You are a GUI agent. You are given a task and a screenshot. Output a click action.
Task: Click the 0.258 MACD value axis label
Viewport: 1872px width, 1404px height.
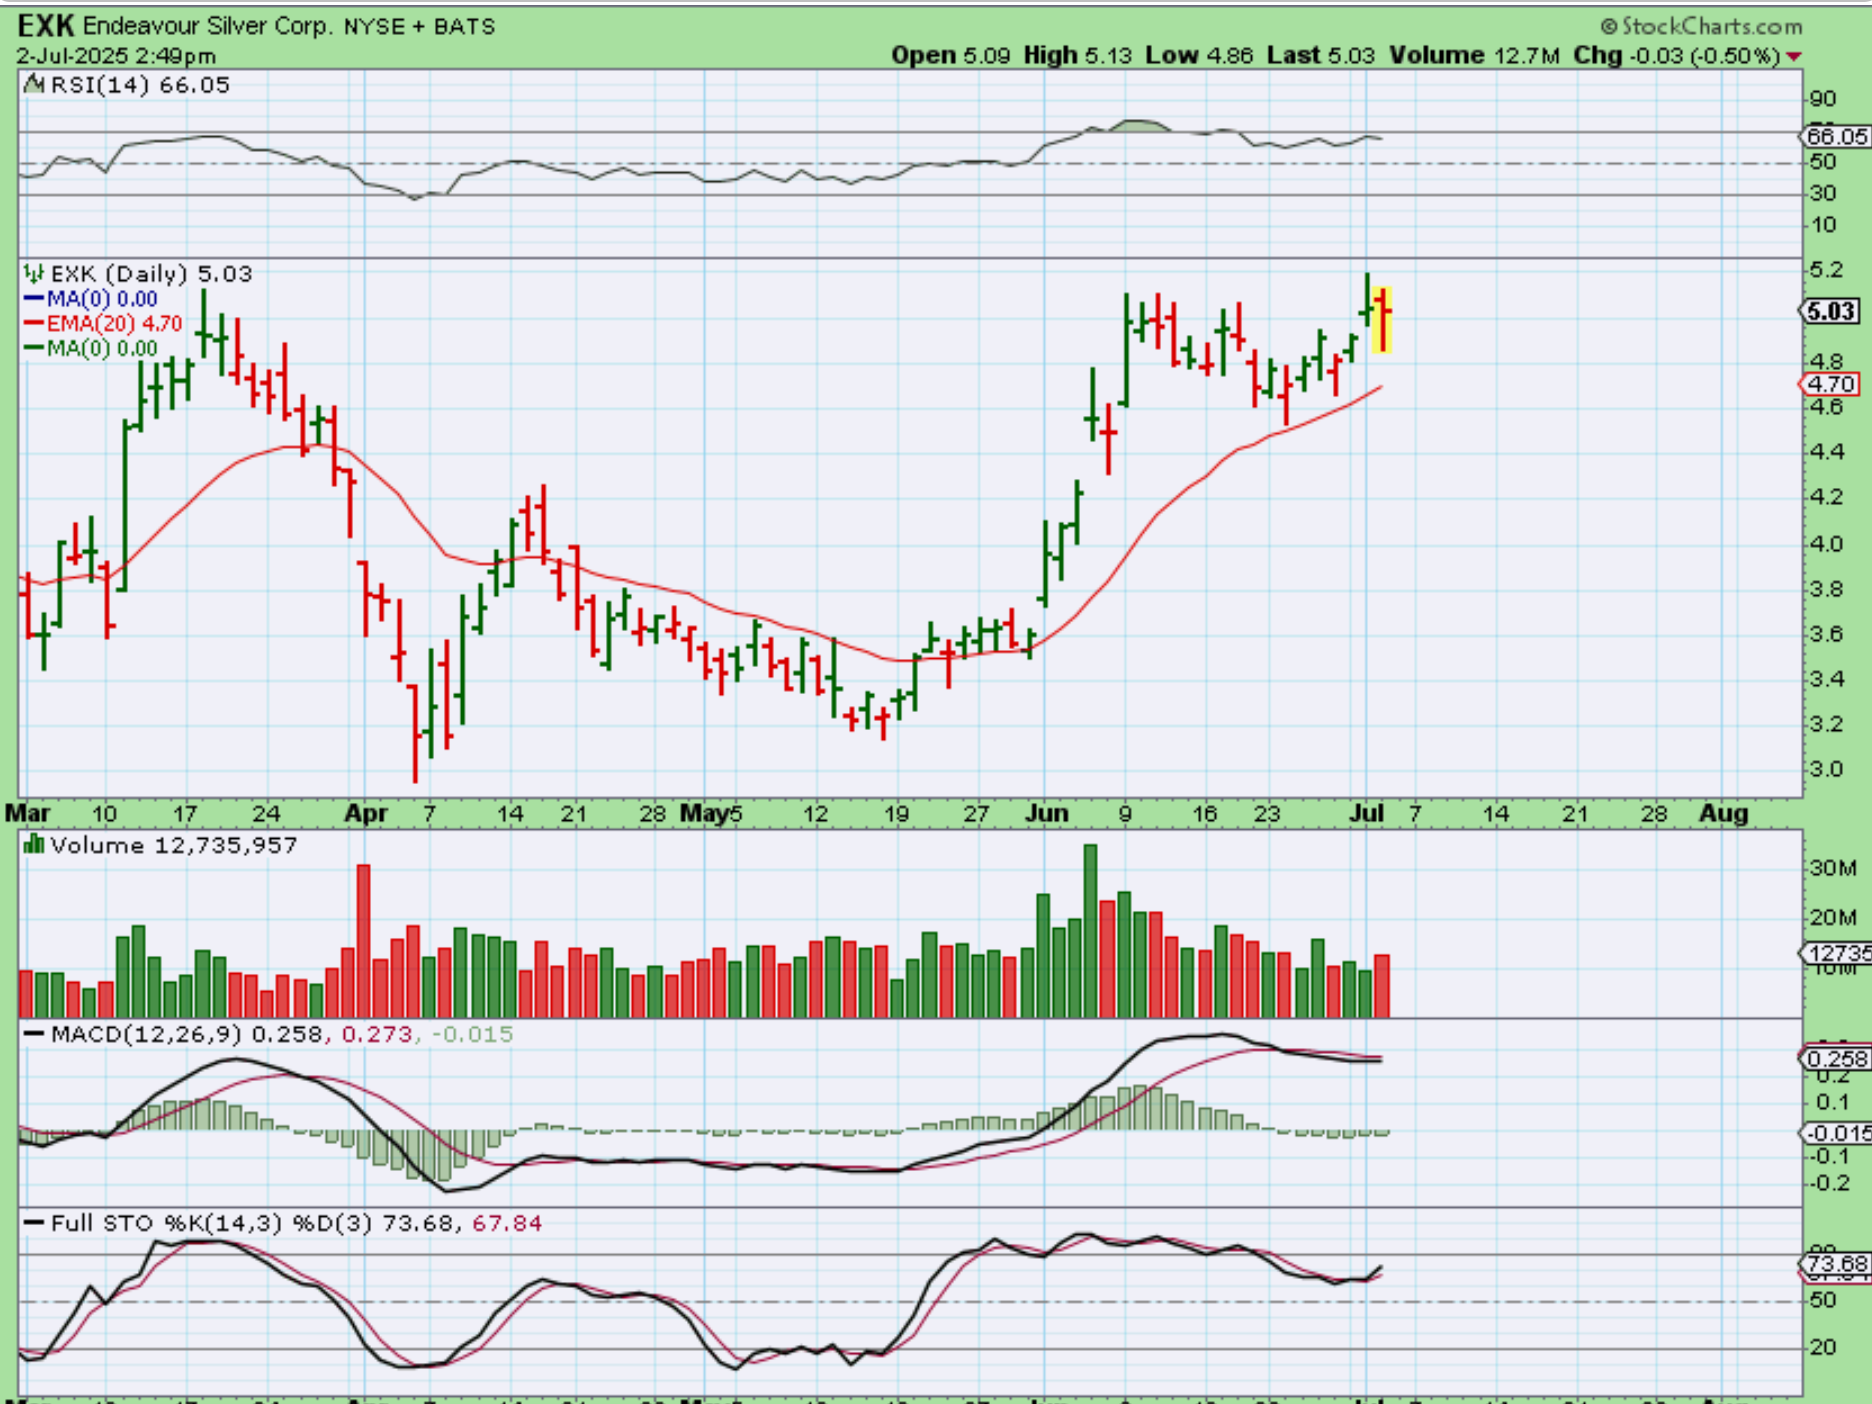[x=1836, y=1058]
